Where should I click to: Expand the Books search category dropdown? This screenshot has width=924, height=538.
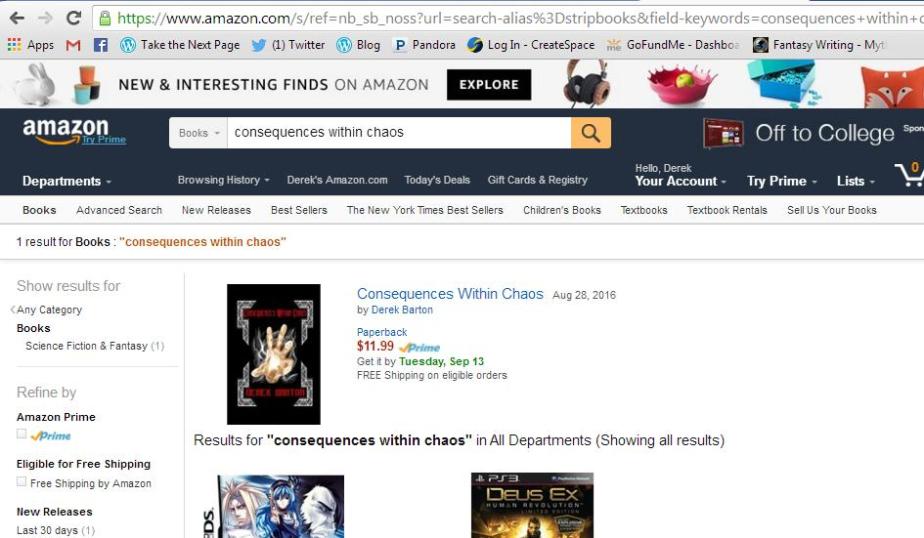[199, 133]
